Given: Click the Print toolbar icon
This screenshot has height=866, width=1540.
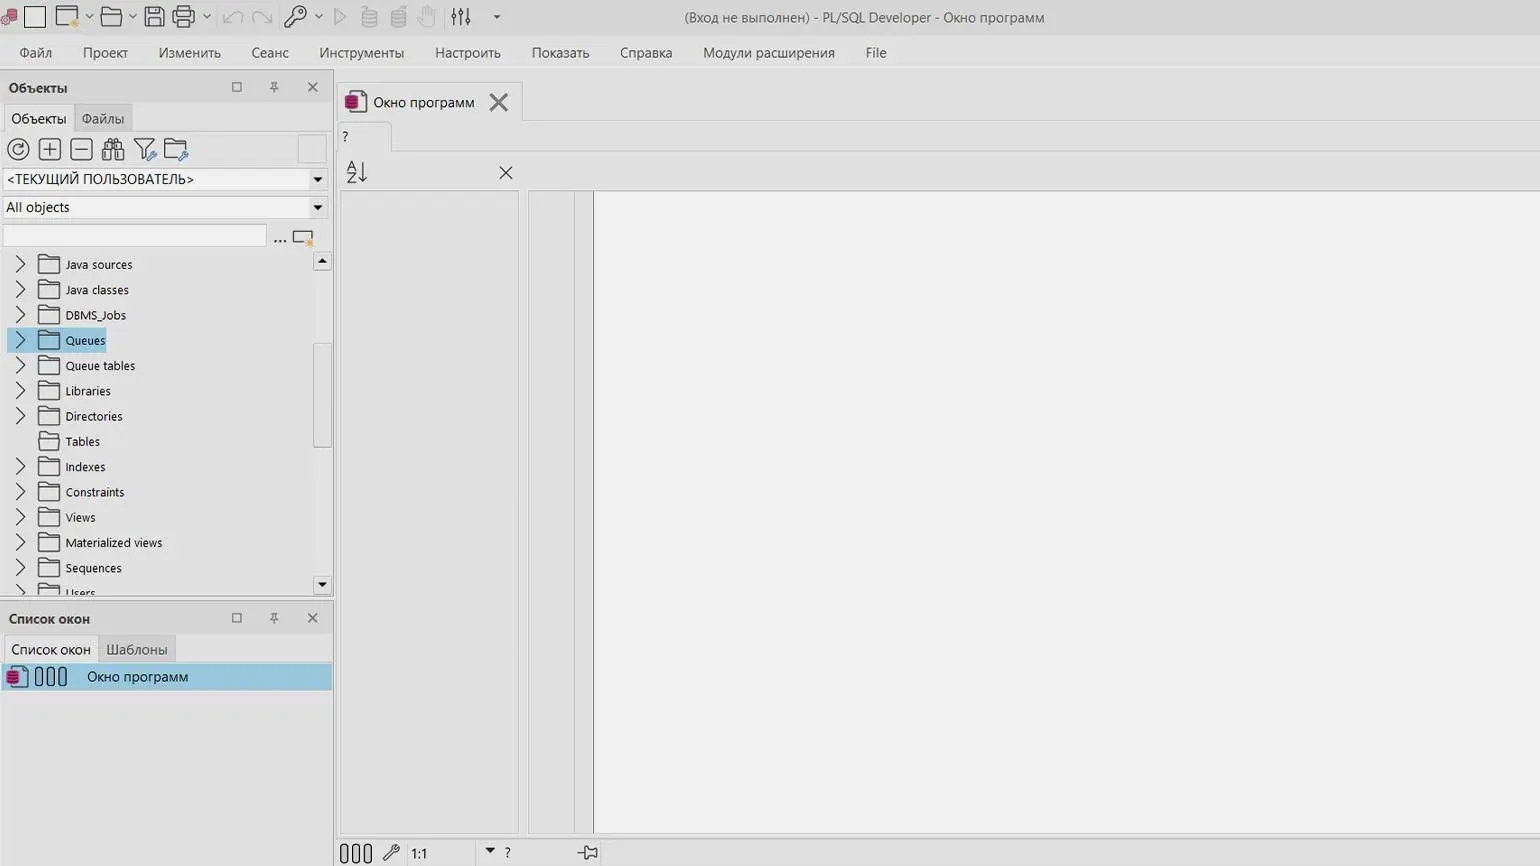Looking at the screenshot, I should (x=184, y=17).
